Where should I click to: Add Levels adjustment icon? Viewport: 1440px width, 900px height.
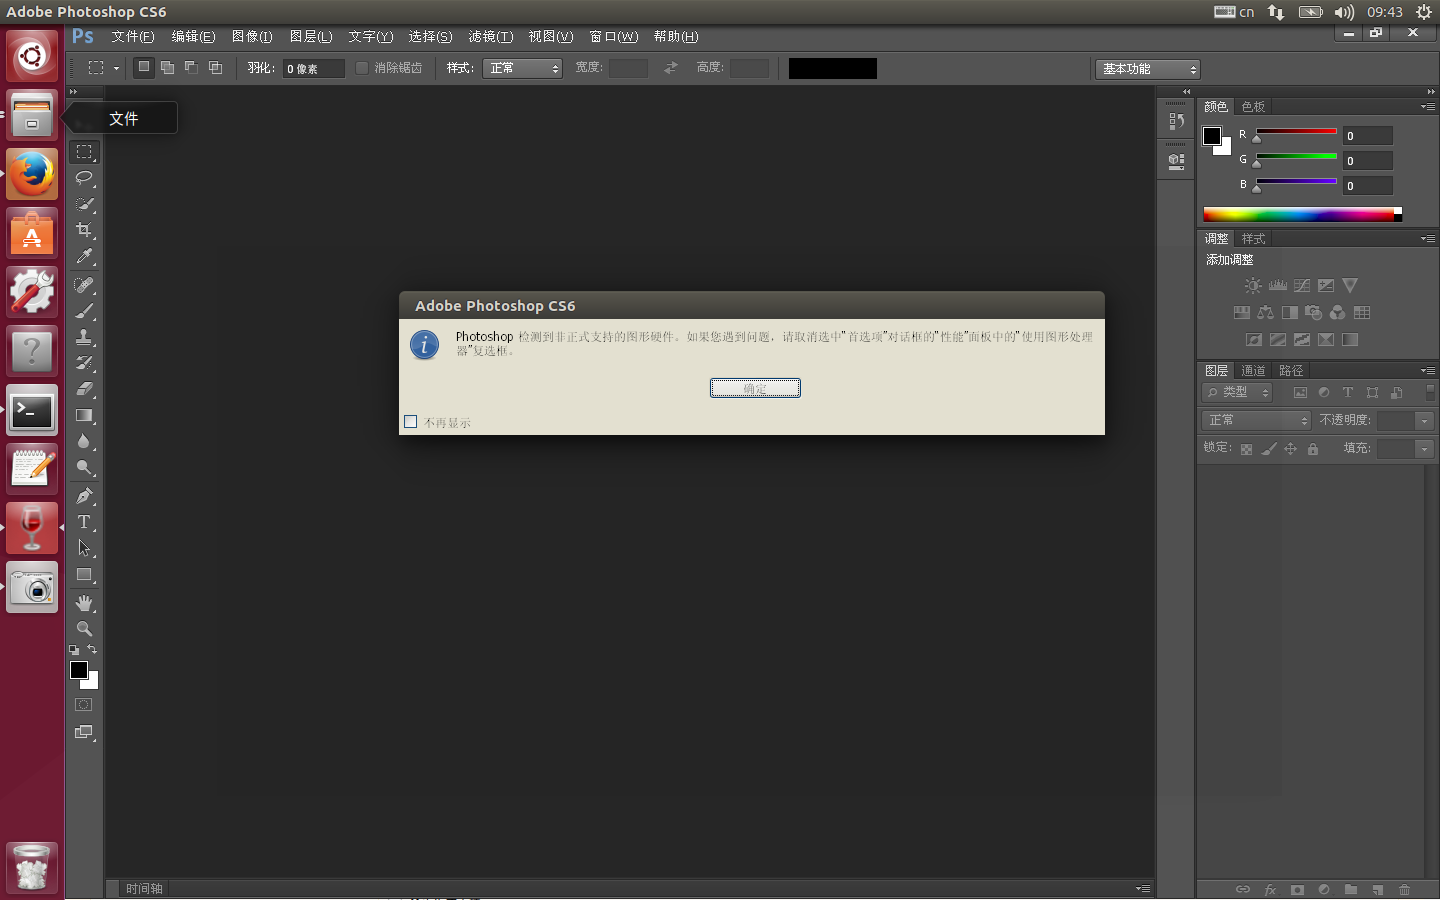(1278, 286)
